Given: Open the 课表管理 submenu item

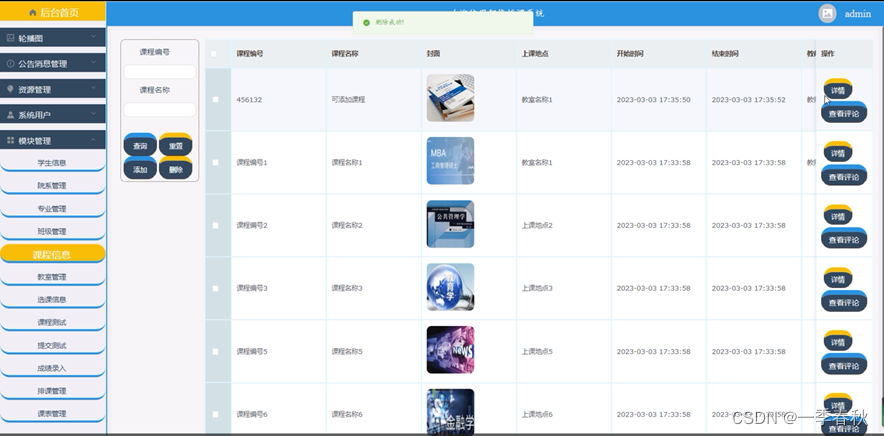Looking at the screenshot, I should tap(52, 413).
